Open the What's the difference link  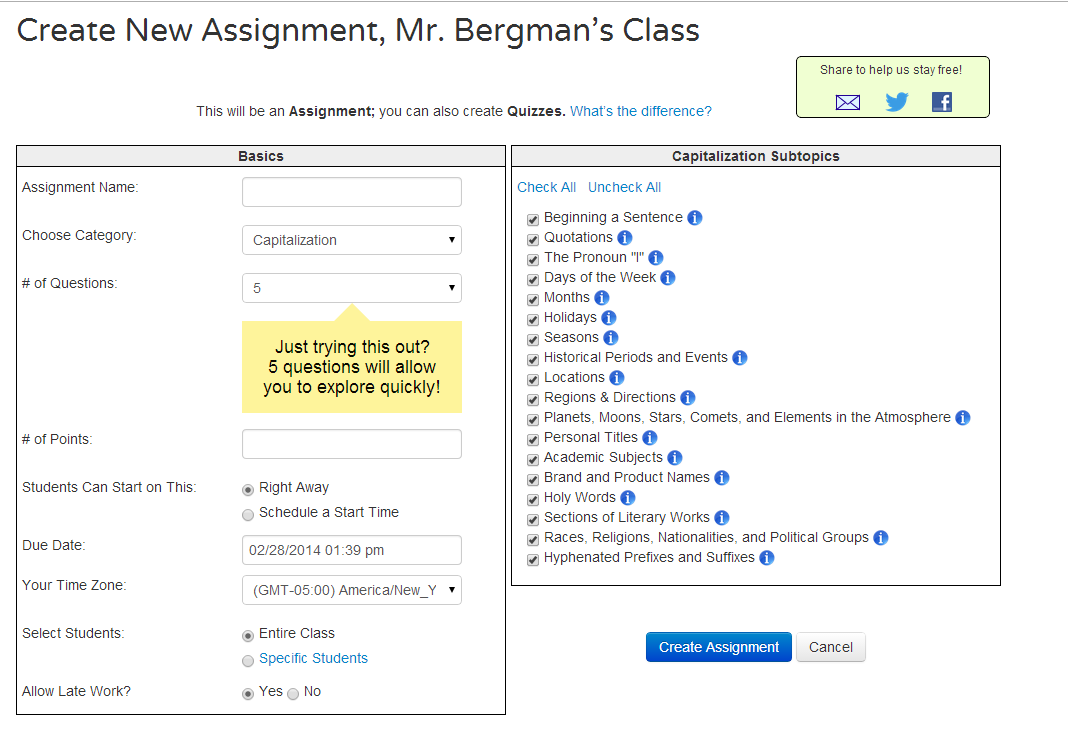pyautogui.click(x=640, y=111)
